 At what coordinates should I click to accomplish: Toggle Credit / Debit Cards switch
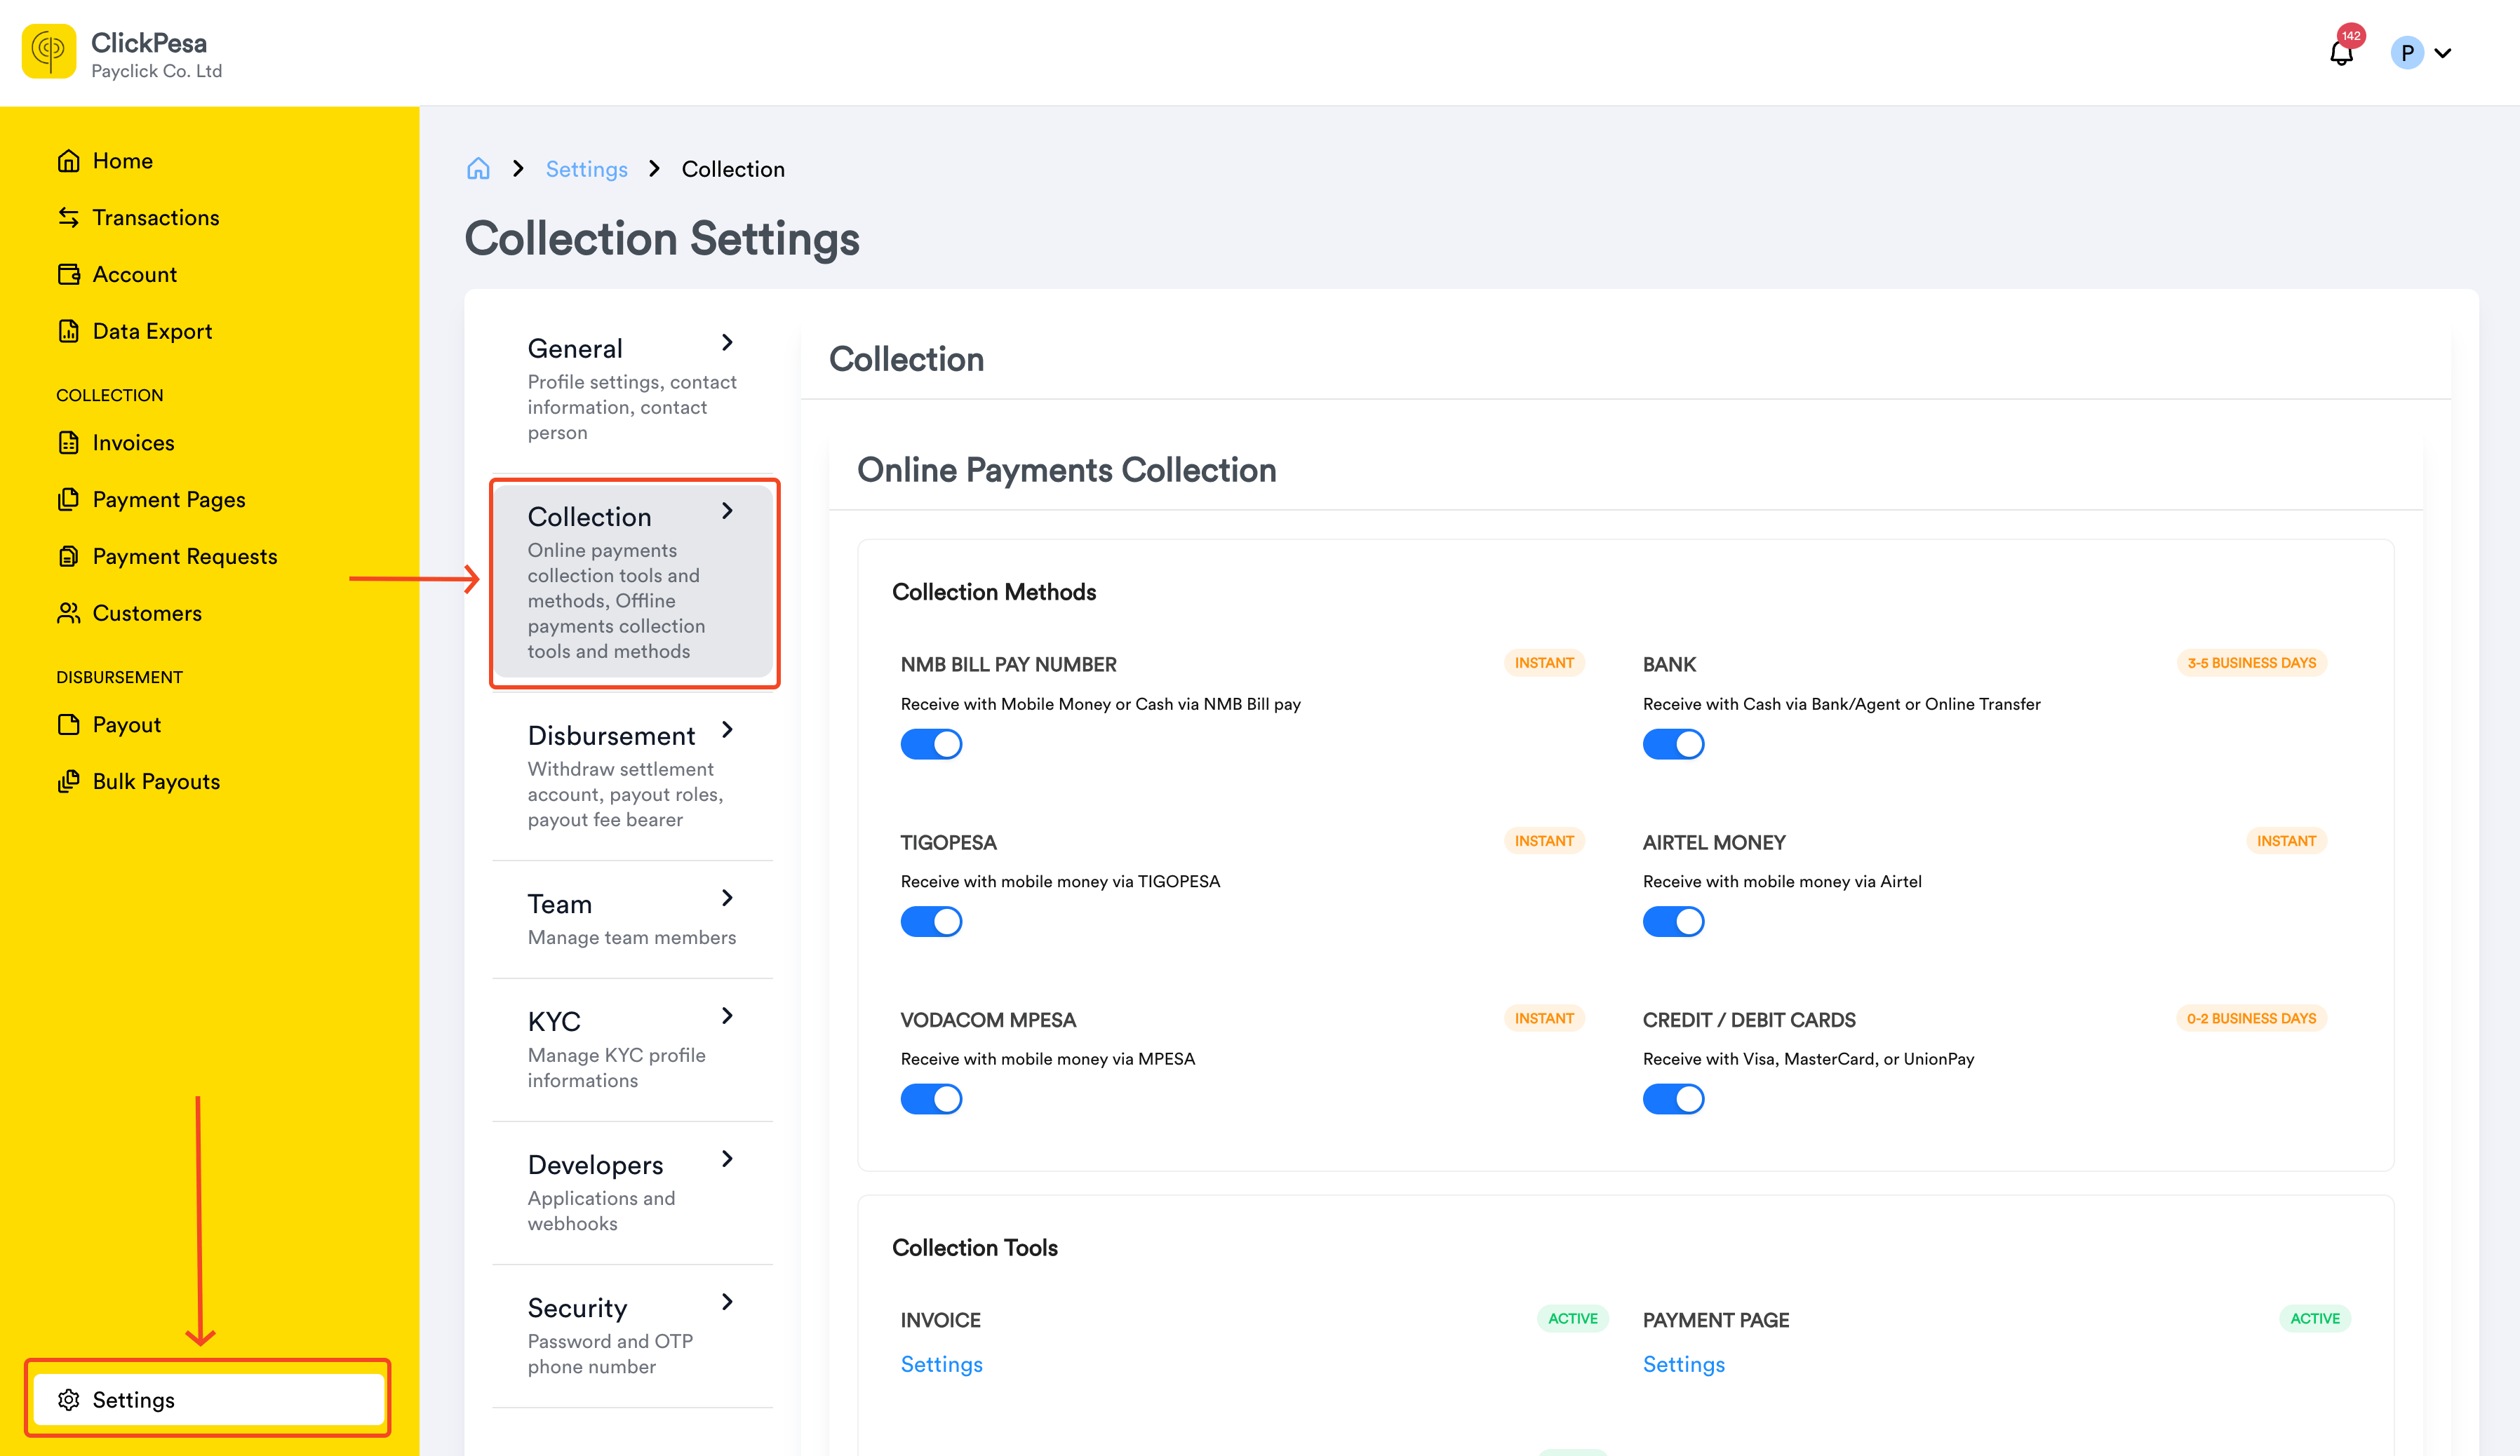point(1673,1099)
